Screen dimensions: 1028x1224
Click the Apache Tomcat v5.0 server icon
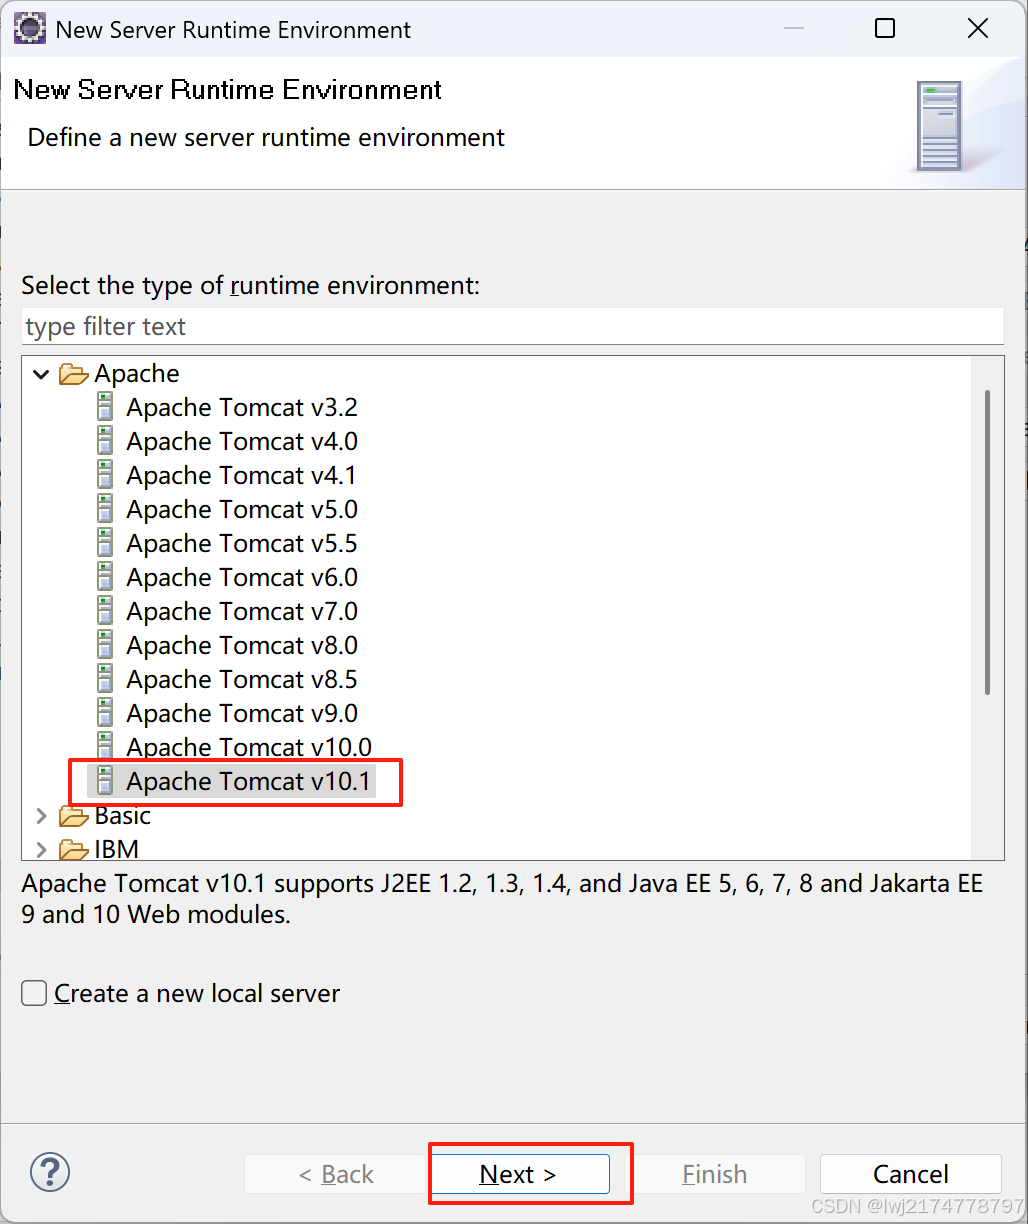(105, 509)
